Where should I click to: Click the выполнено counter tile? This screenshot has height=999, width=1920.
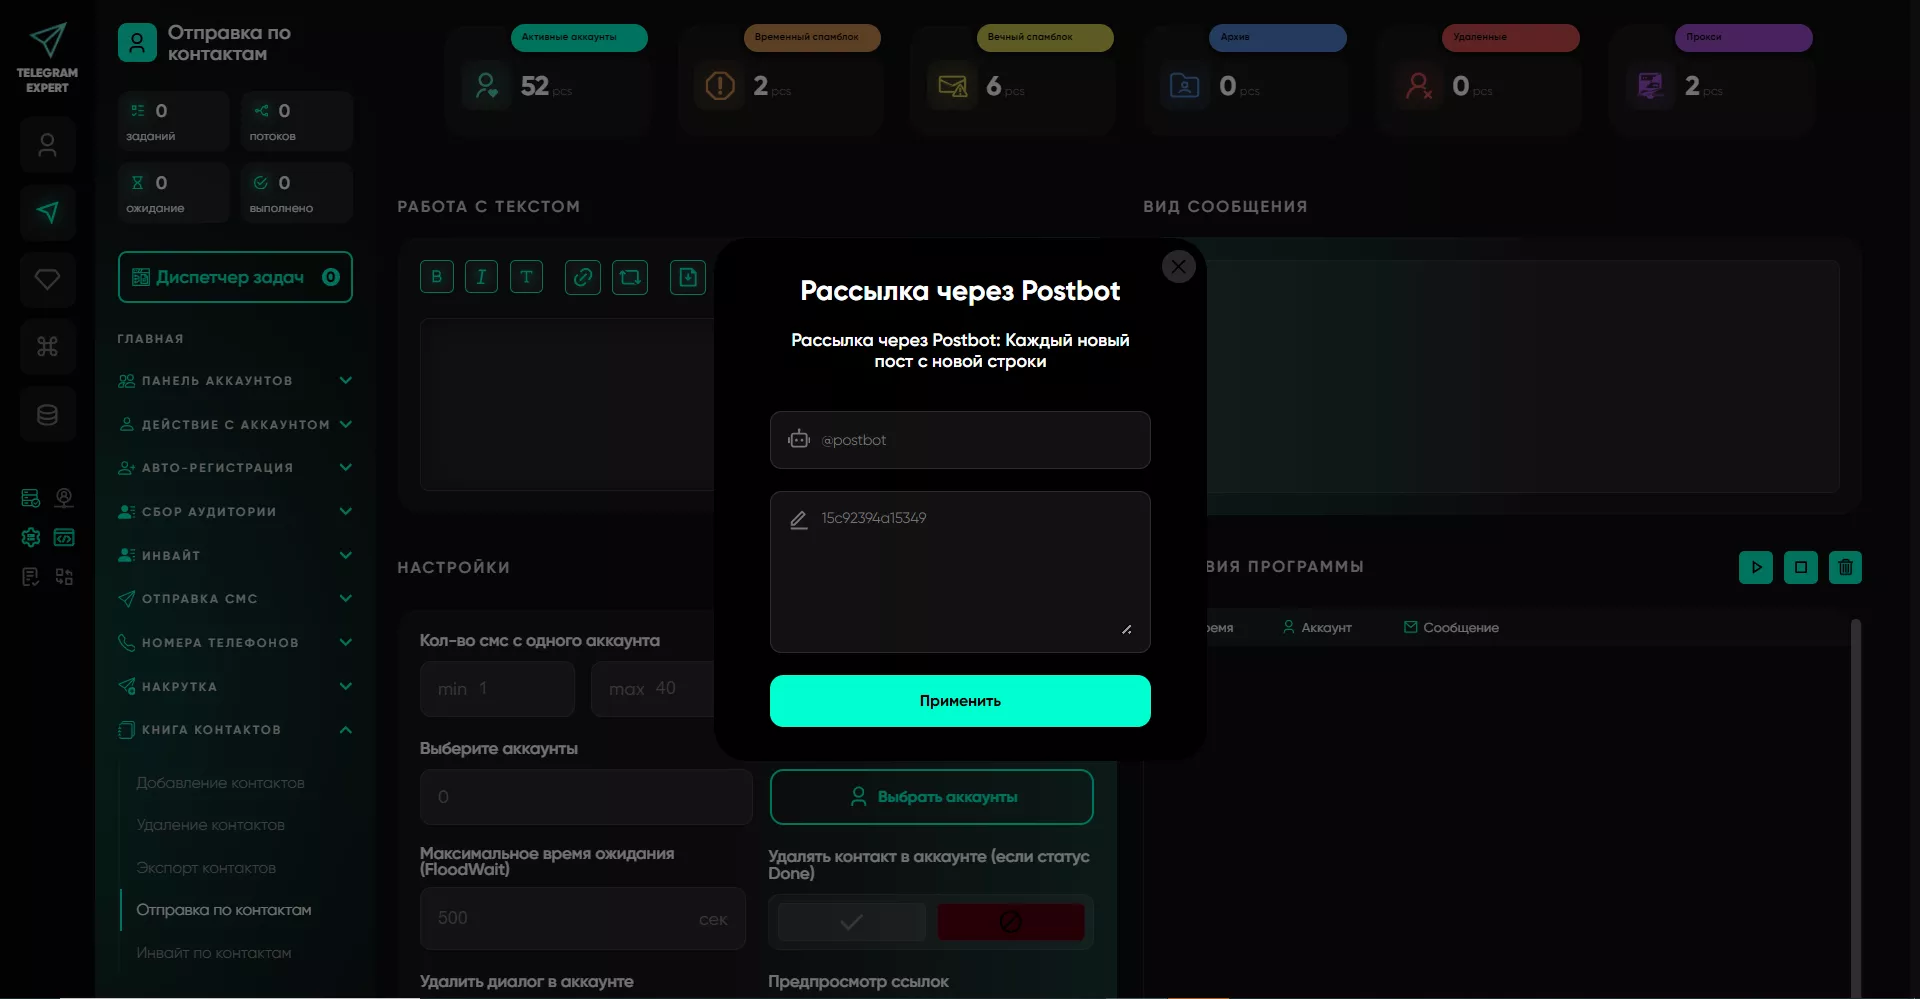click(x=297, y=192)
